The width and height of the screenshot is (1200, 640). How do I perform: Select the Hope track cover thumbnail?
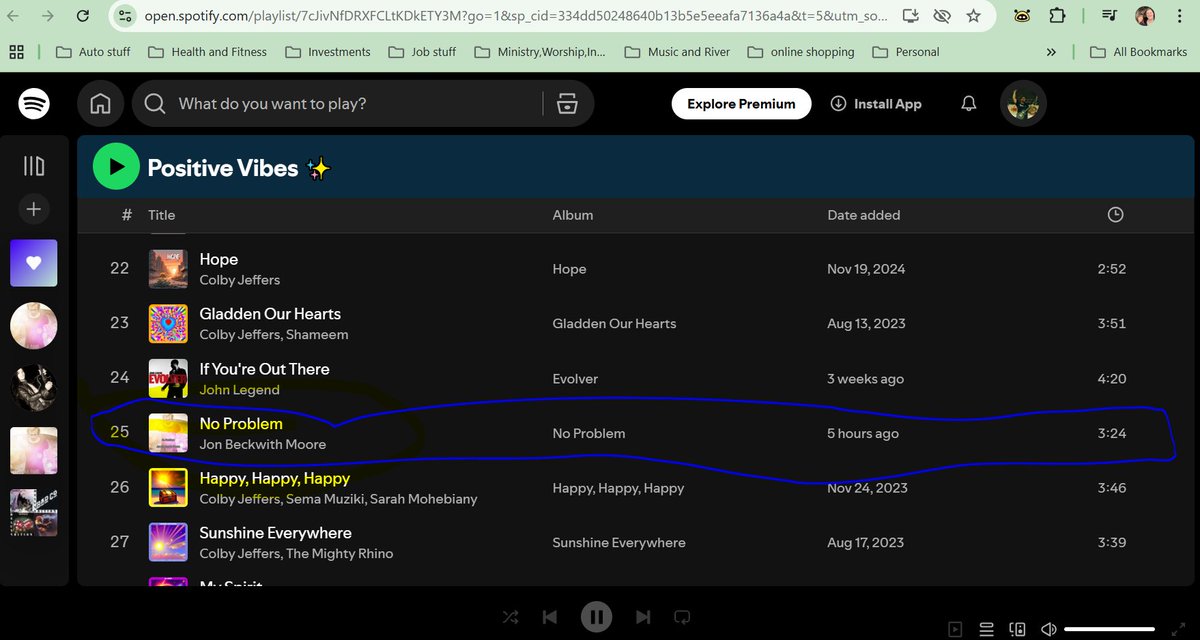169,269
